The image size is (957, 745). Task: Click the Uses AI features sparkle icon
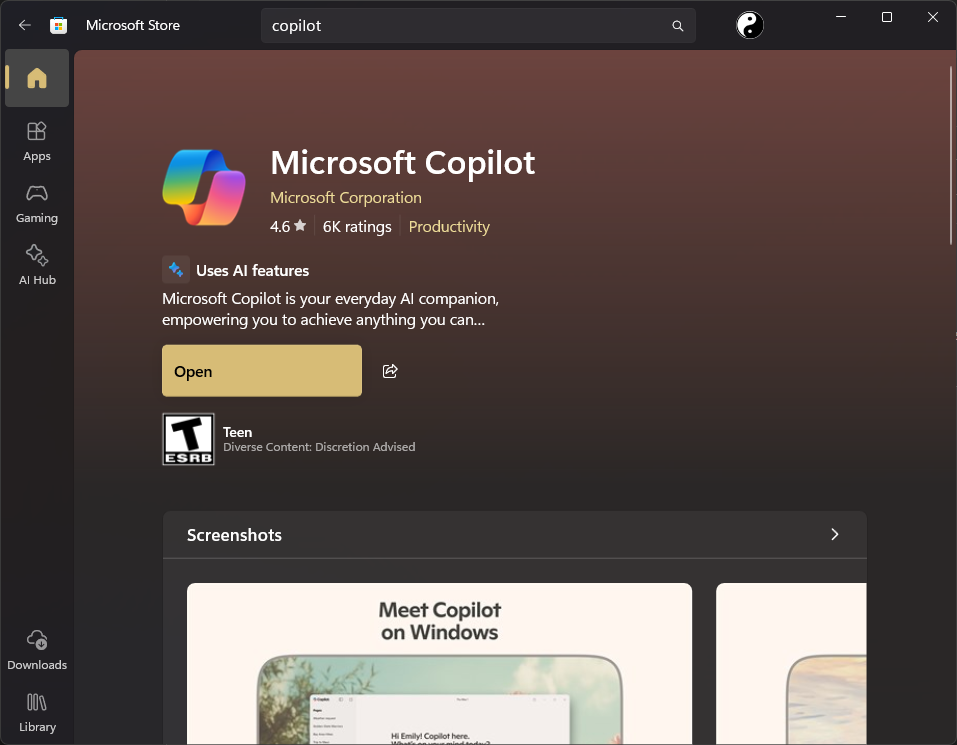pyautogui.click(x=176, y=270)
